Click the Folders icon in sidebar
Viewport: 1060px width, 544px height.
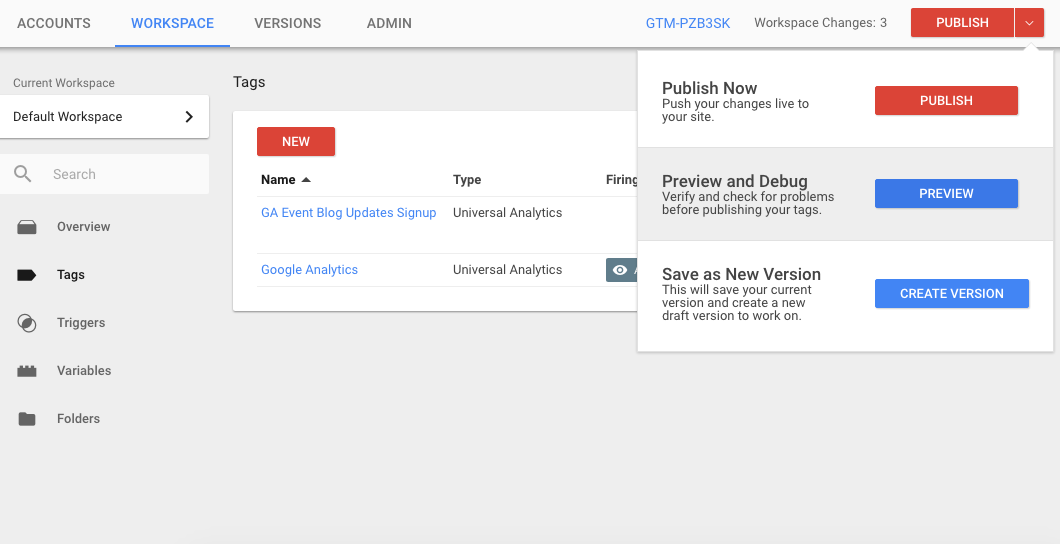coord(27,419)
